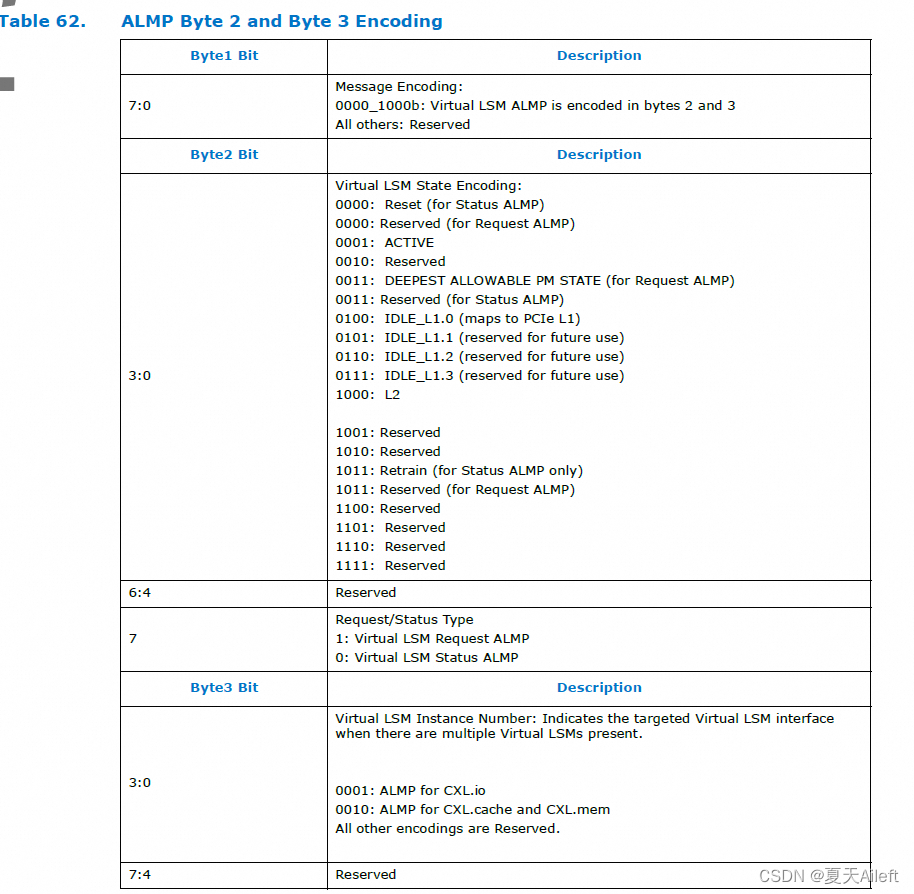
Task: Click the 1: Virtual LSM Request ALMP line
Action: click(432, 638)
